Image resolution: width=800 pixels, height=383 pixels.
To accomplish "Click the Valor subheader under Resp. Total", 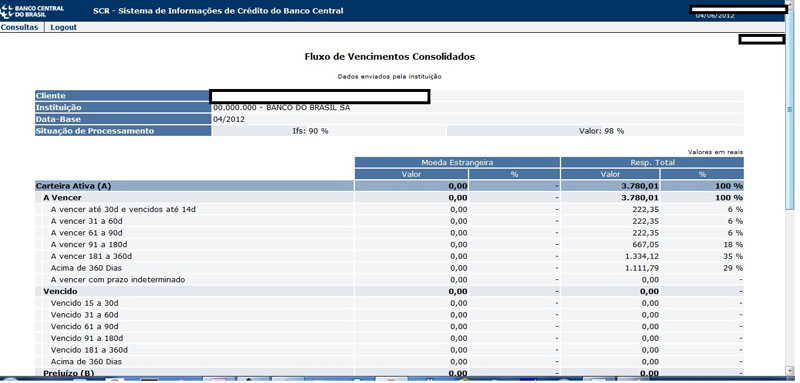I will tap(611, 174).
